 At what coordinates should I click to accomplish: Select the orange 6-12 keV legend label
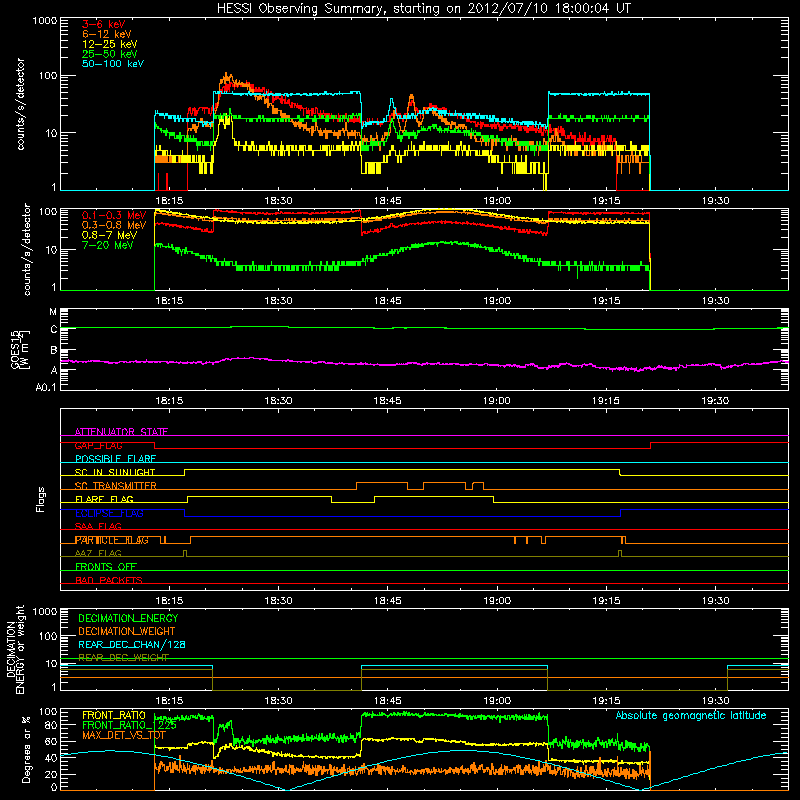coord(107,34)
